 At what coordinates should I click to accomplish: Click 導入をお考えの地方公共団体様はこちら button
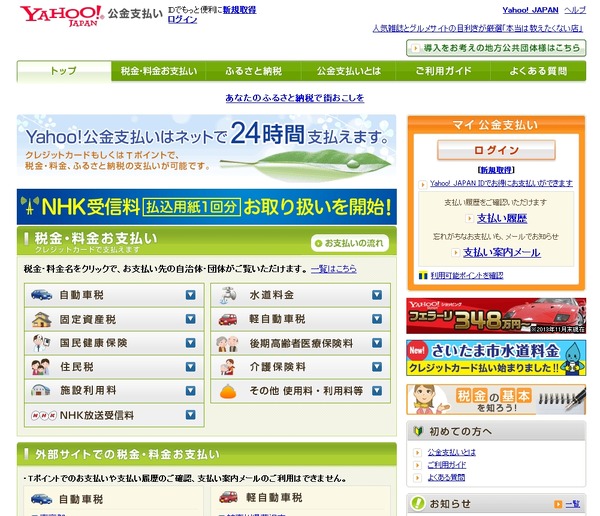coord(496,48)
